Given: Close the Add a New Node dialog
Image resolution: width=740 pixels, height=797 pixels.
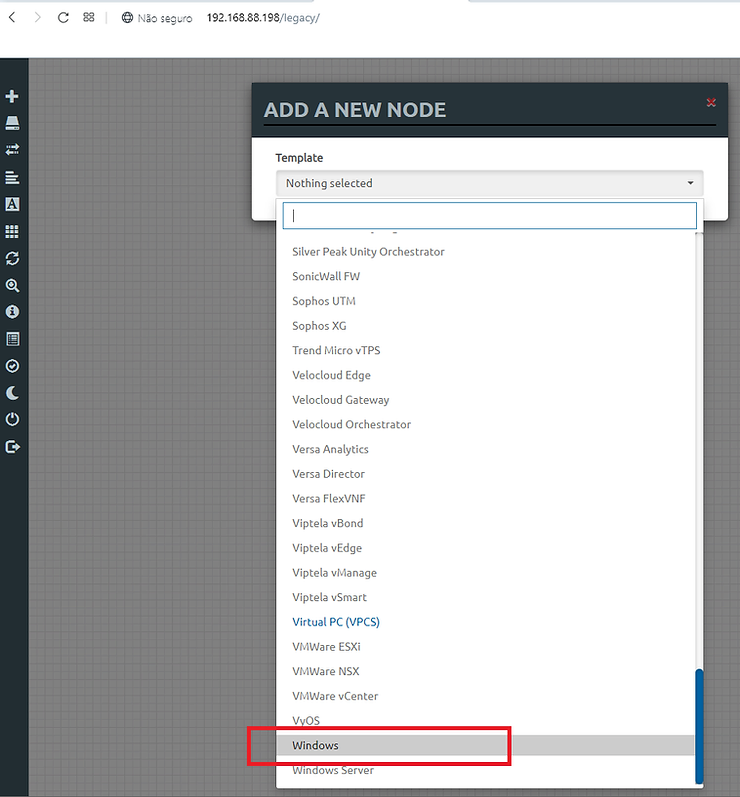Looking at the screenshot, I should (711, 102).
